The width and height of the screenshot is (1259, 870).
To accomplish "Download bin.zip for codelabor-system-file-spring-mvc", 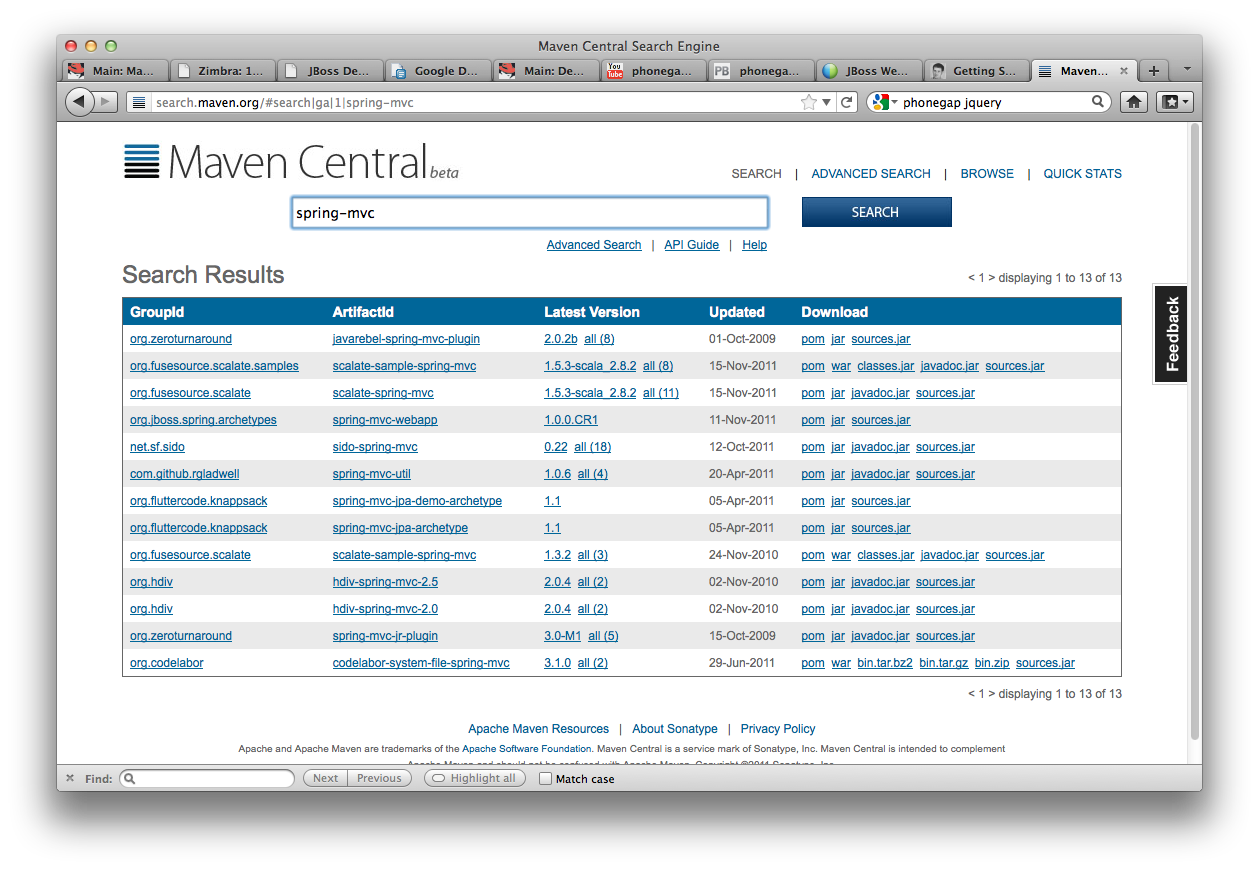I will (x=992, y=663).
